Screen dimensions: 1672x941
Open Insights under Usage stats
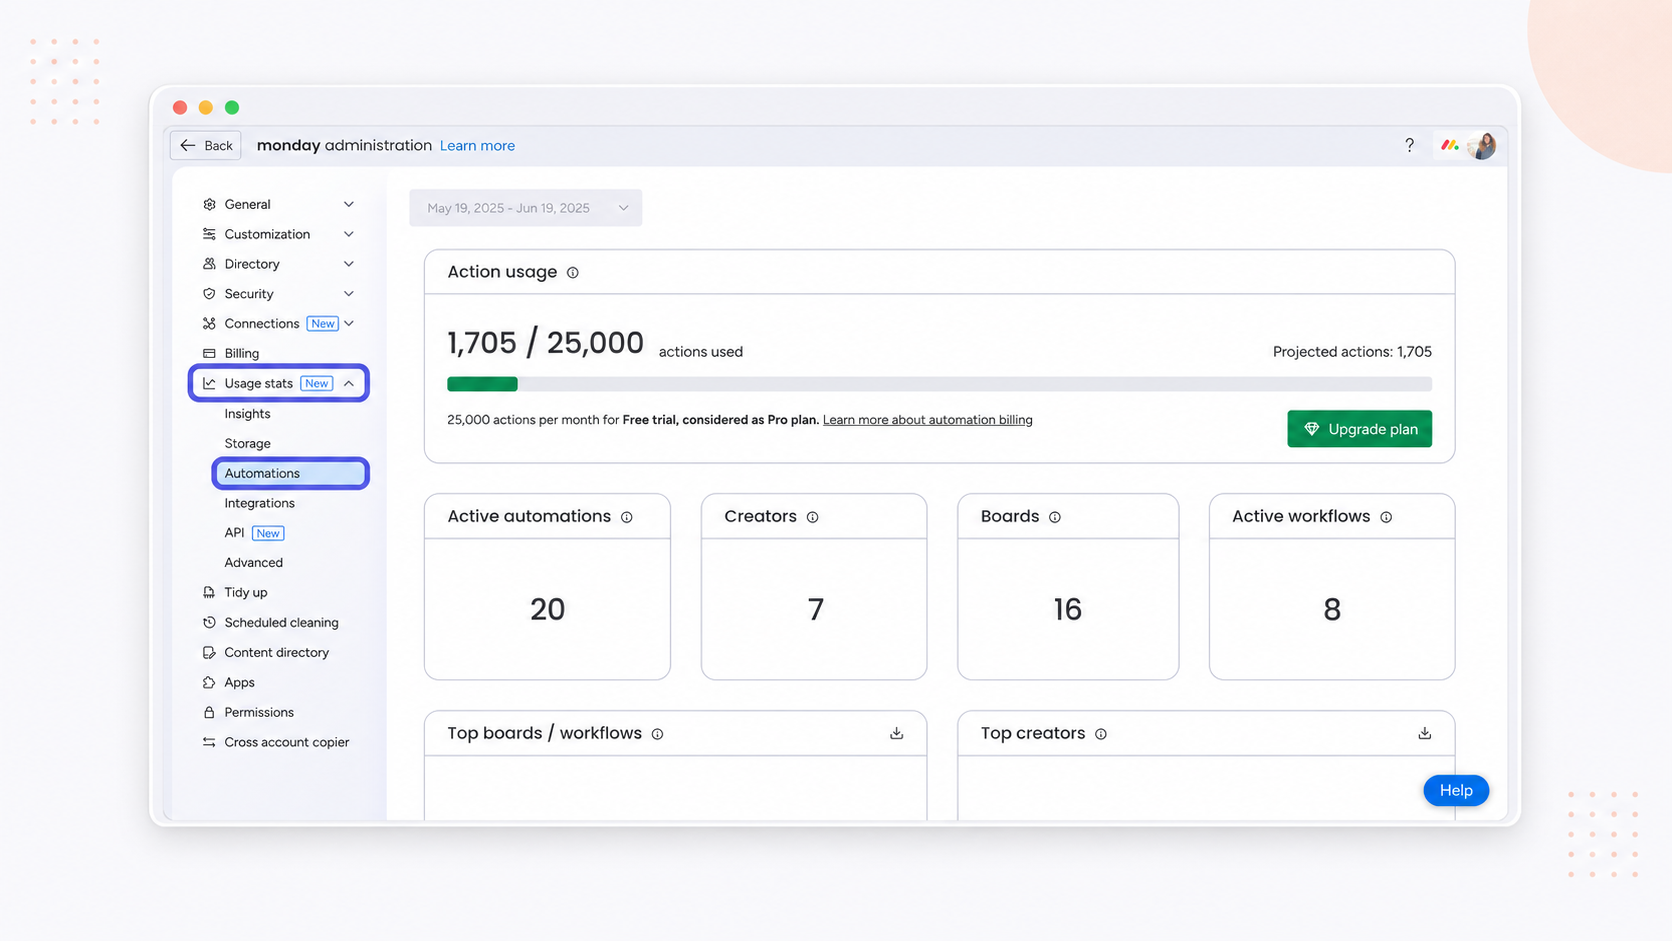247,414
